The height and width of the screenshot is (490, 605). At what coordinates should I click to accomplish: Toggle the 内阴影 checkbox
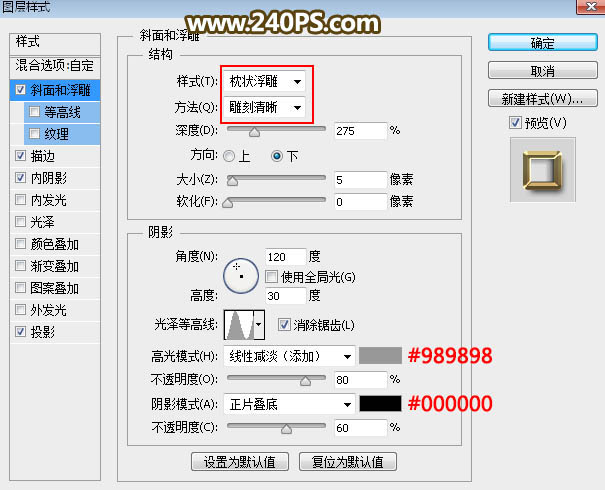tap(20, 178)
